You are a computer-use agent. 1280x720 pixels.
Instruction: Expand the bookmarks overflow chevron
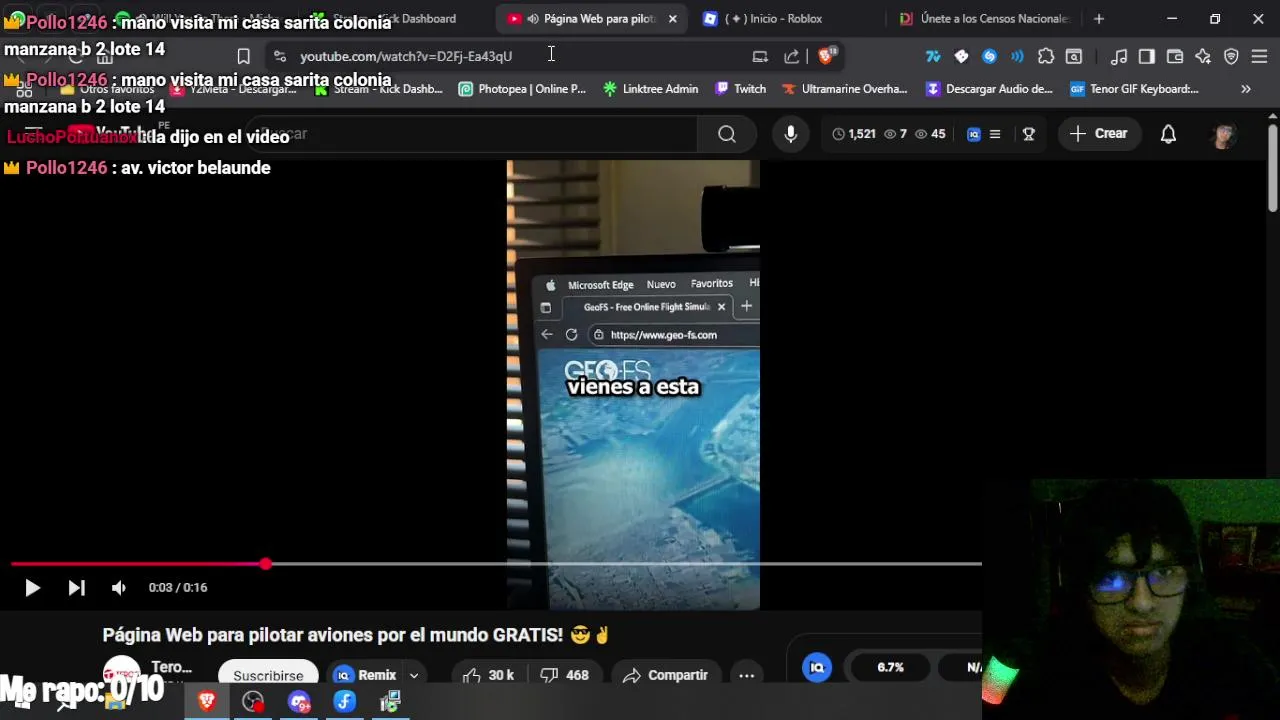[x=1246, y=89]
